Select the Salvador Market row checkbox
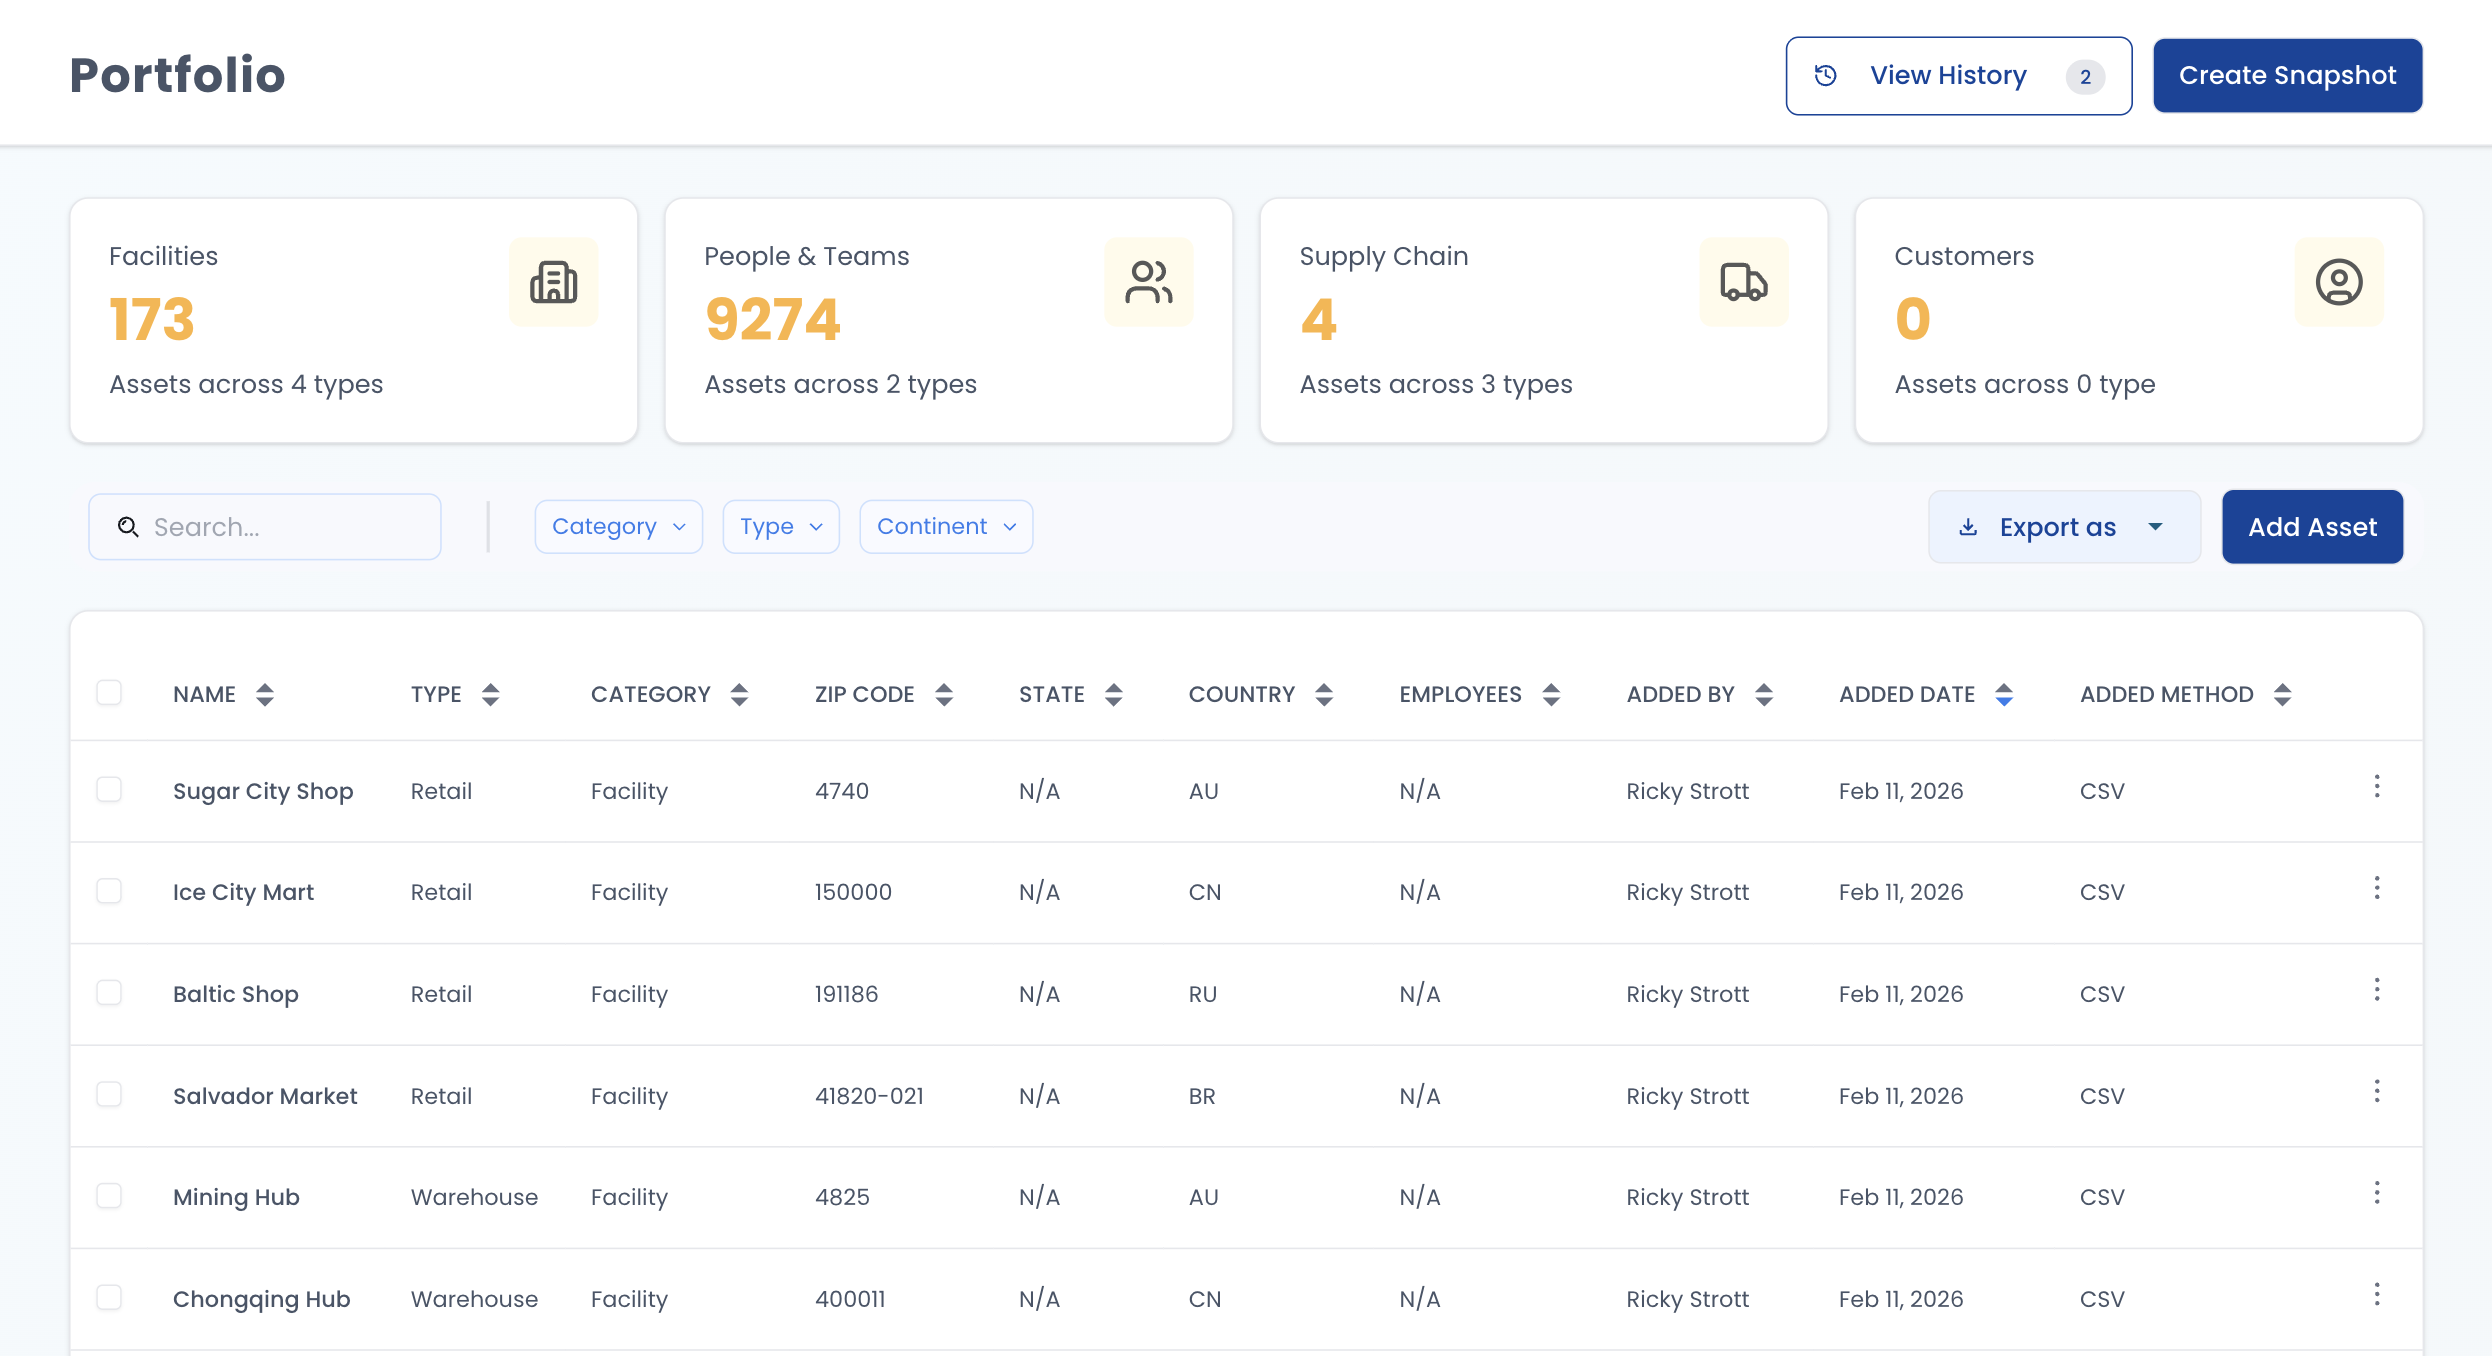Screen dimensions: 2492x1356 pos(109,1094)
